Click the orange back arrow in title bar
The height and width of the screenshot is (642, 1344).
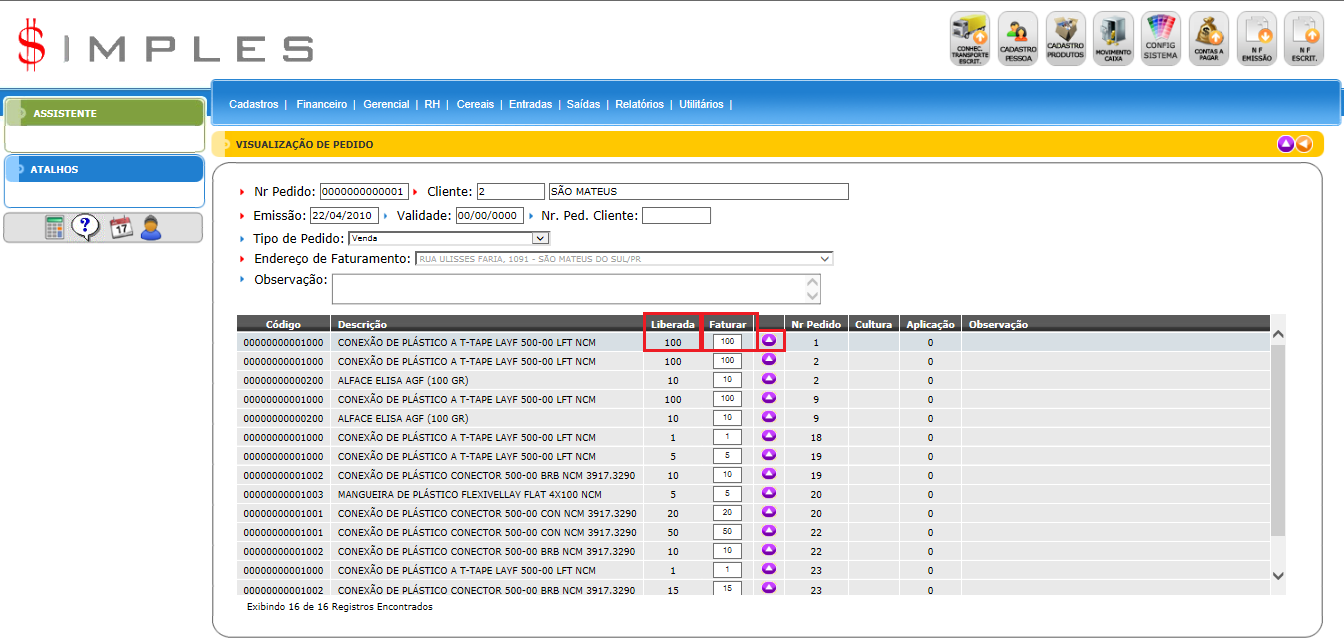[x=1304, y=144]
